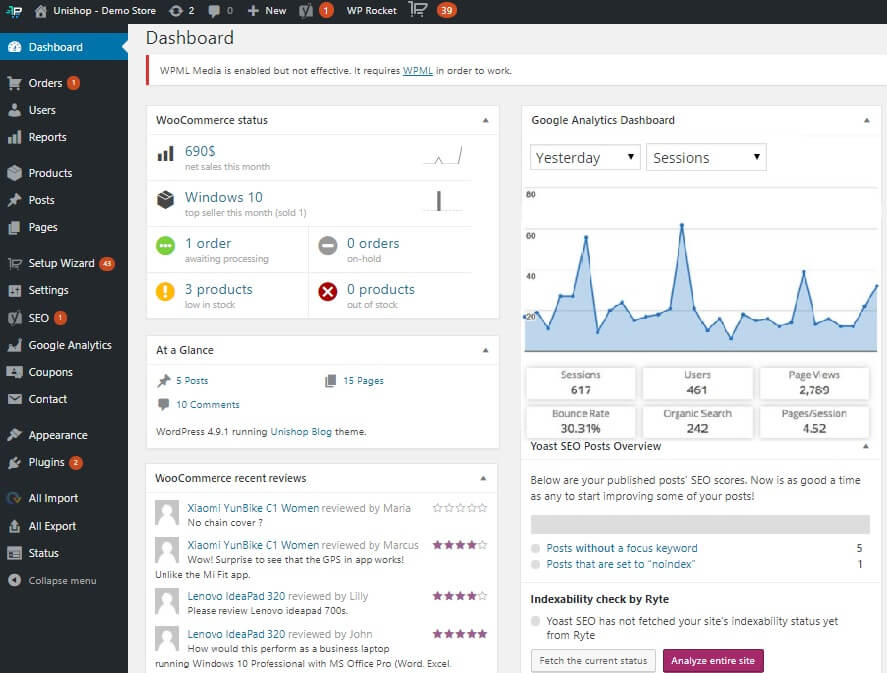
Task: Click the updates refresh icon in admin bar
Action: 176,10
